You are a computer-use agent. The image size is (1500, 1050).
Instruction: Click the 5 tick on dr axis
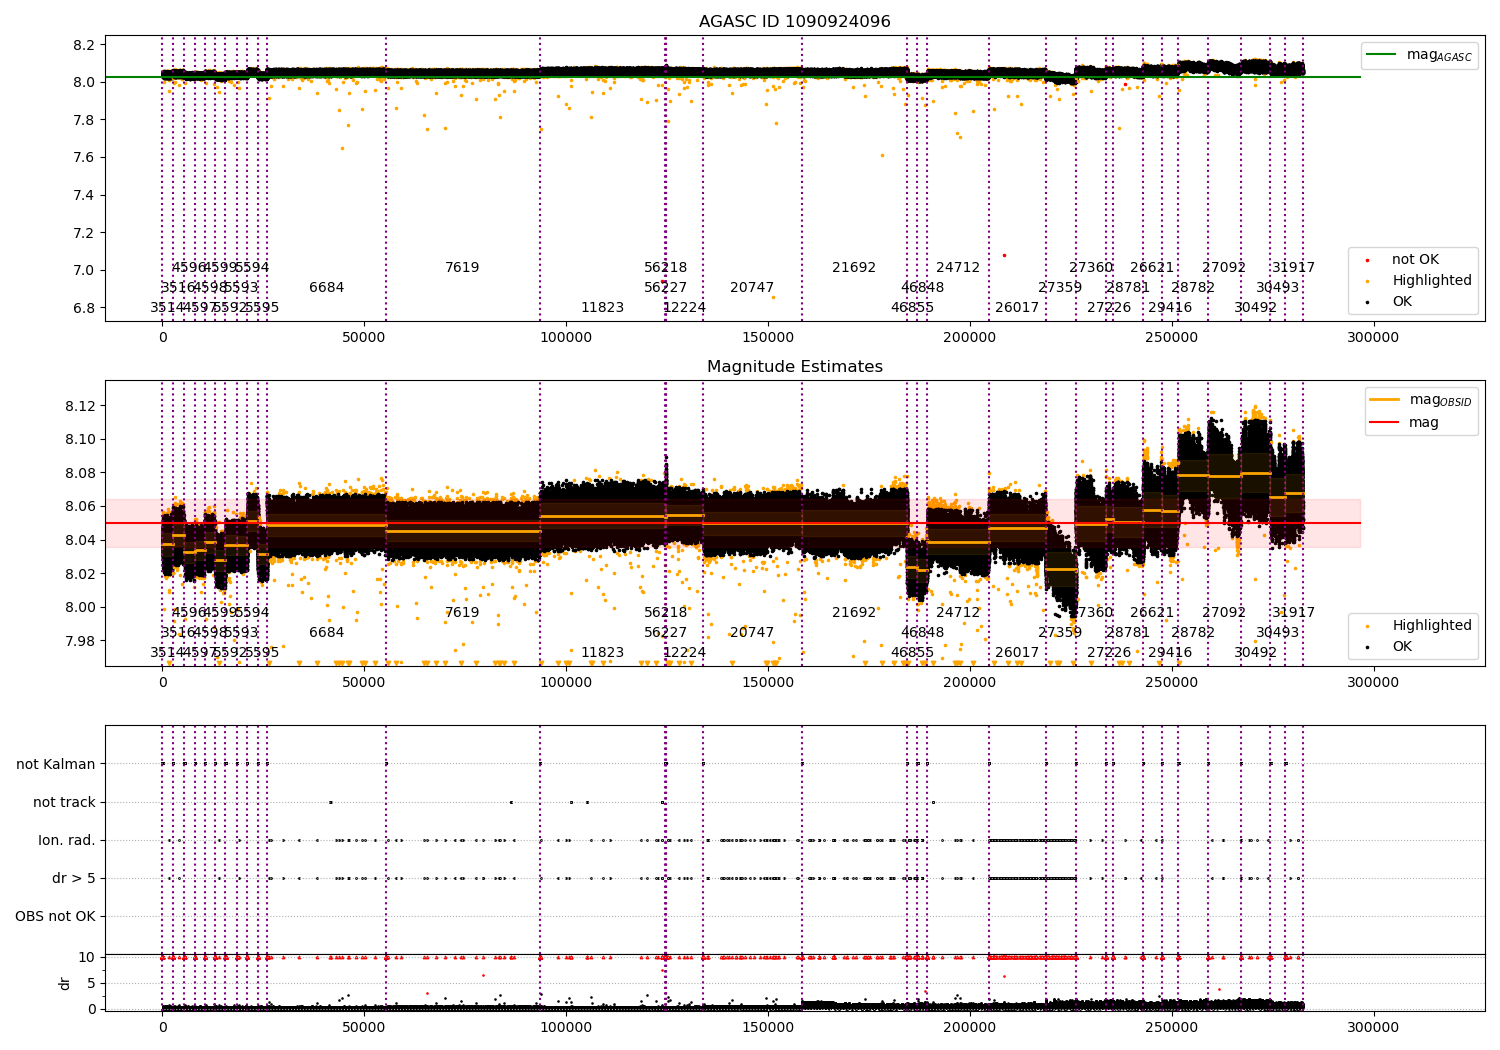(91, 984)
